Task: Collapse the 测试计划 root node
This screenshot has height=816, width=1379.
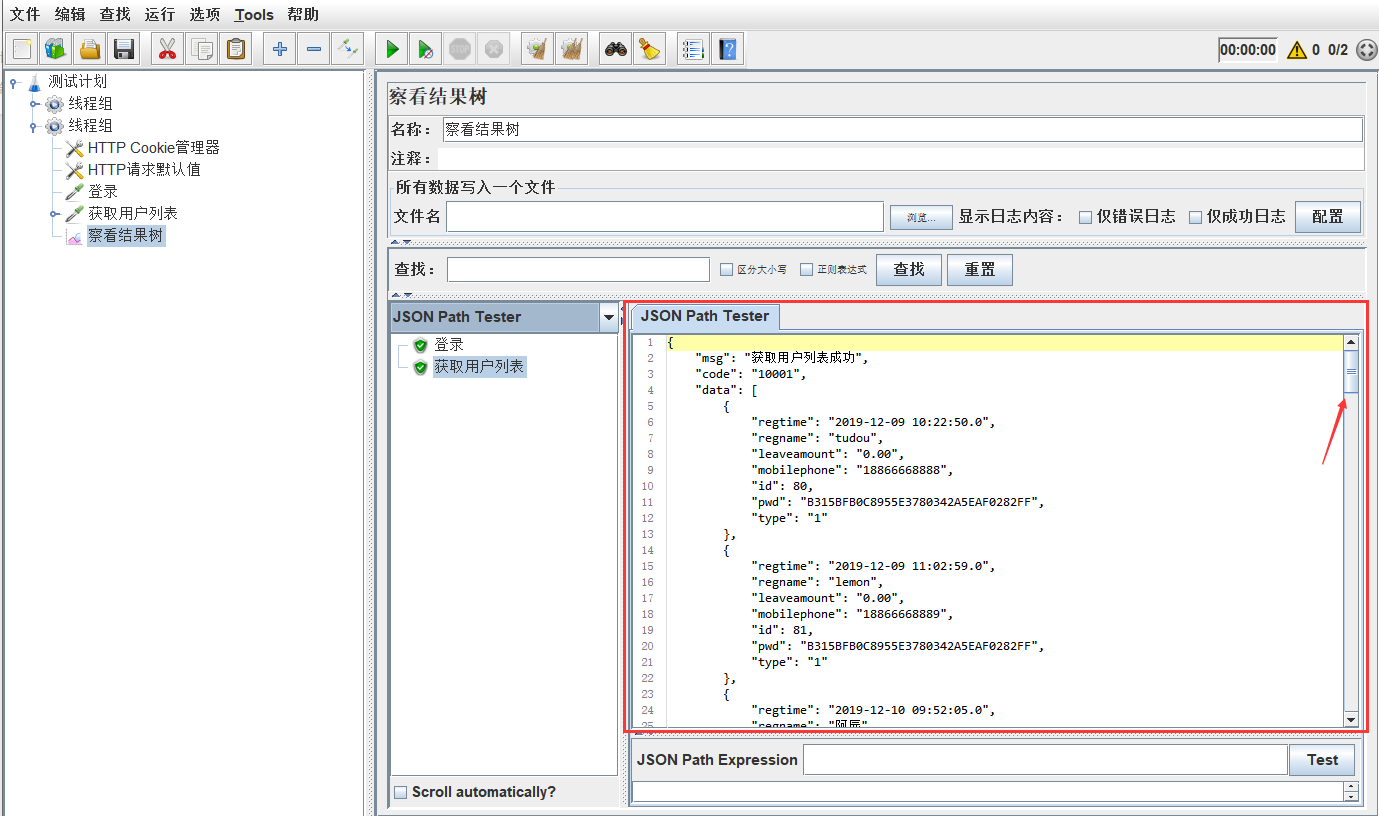Action: pyautogui.click(x=13, y=82)
